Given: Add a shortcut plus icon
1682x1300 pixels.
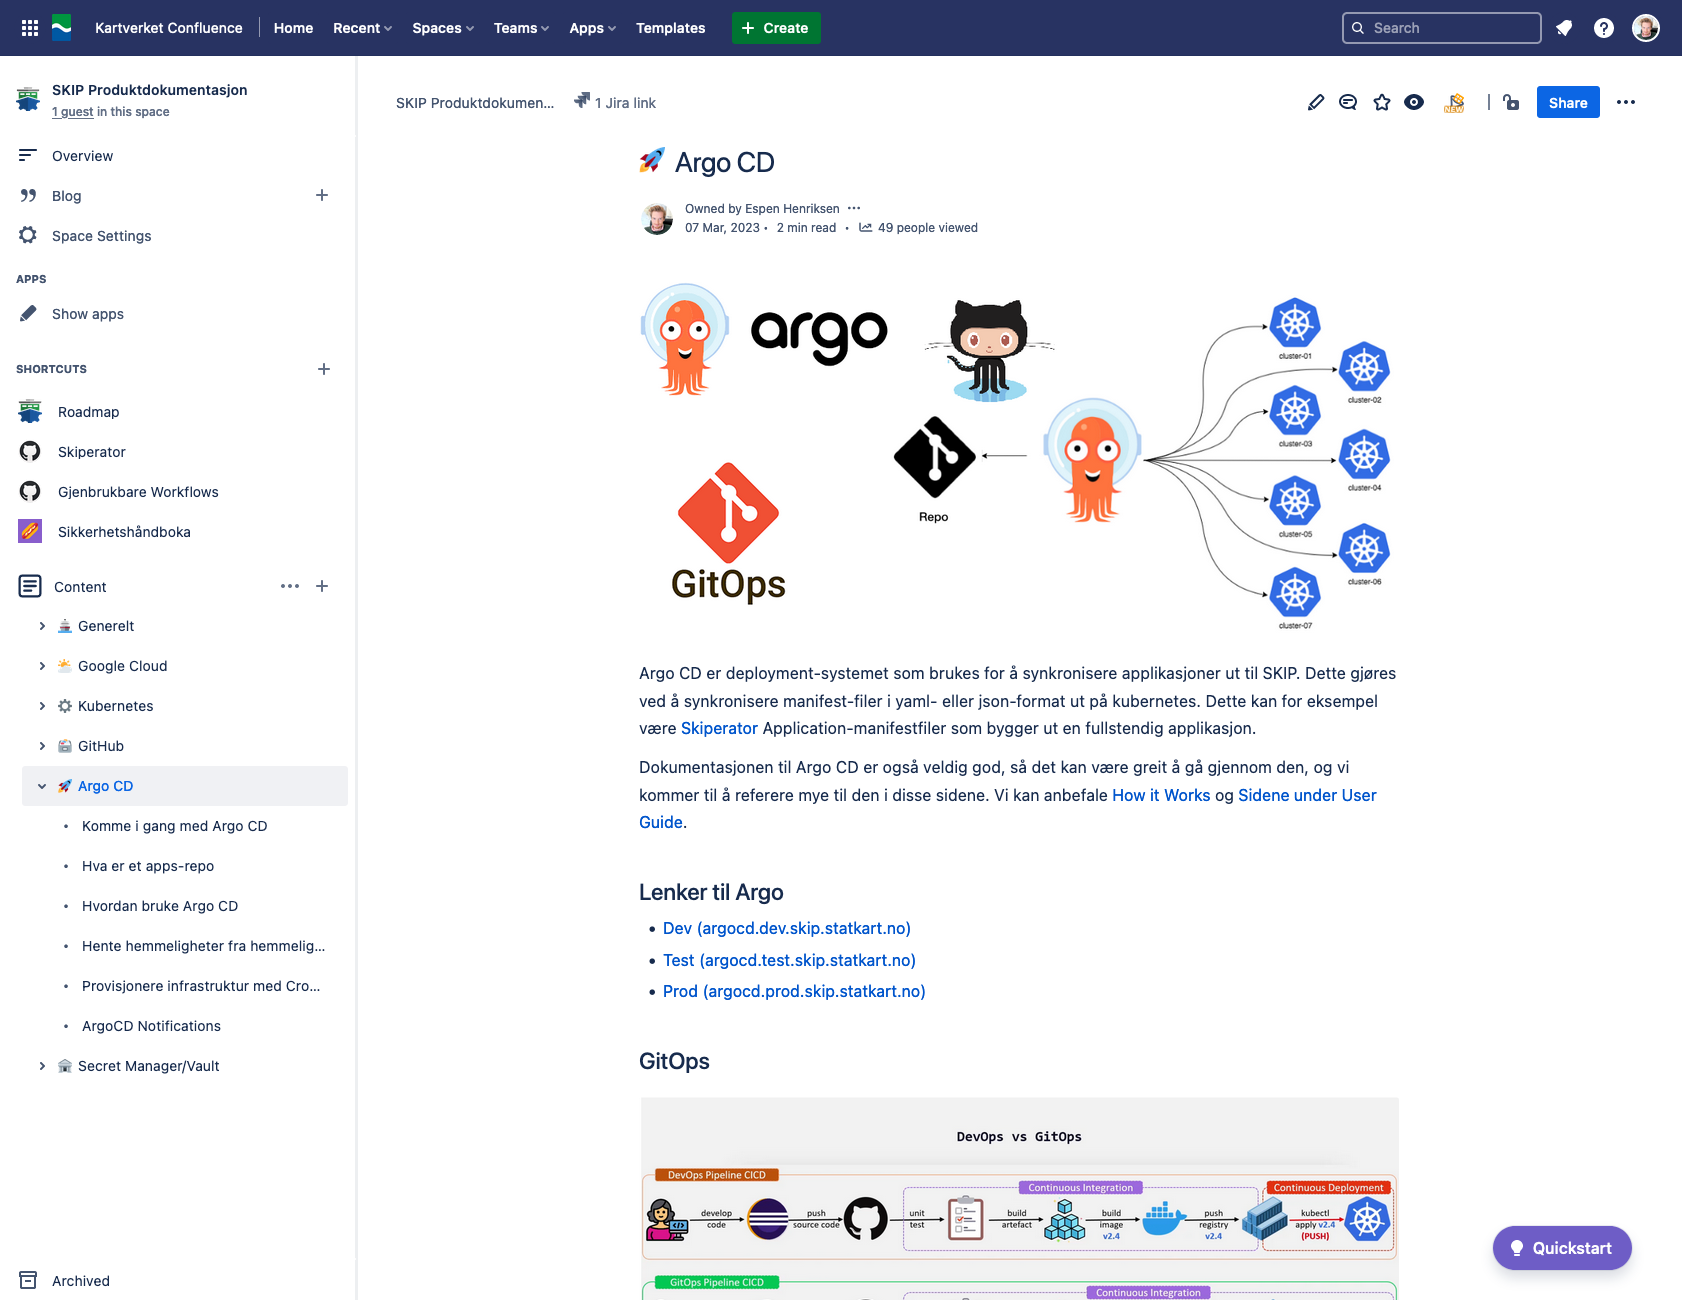Looking at the screenshot, I should click(x=324, y=369).
